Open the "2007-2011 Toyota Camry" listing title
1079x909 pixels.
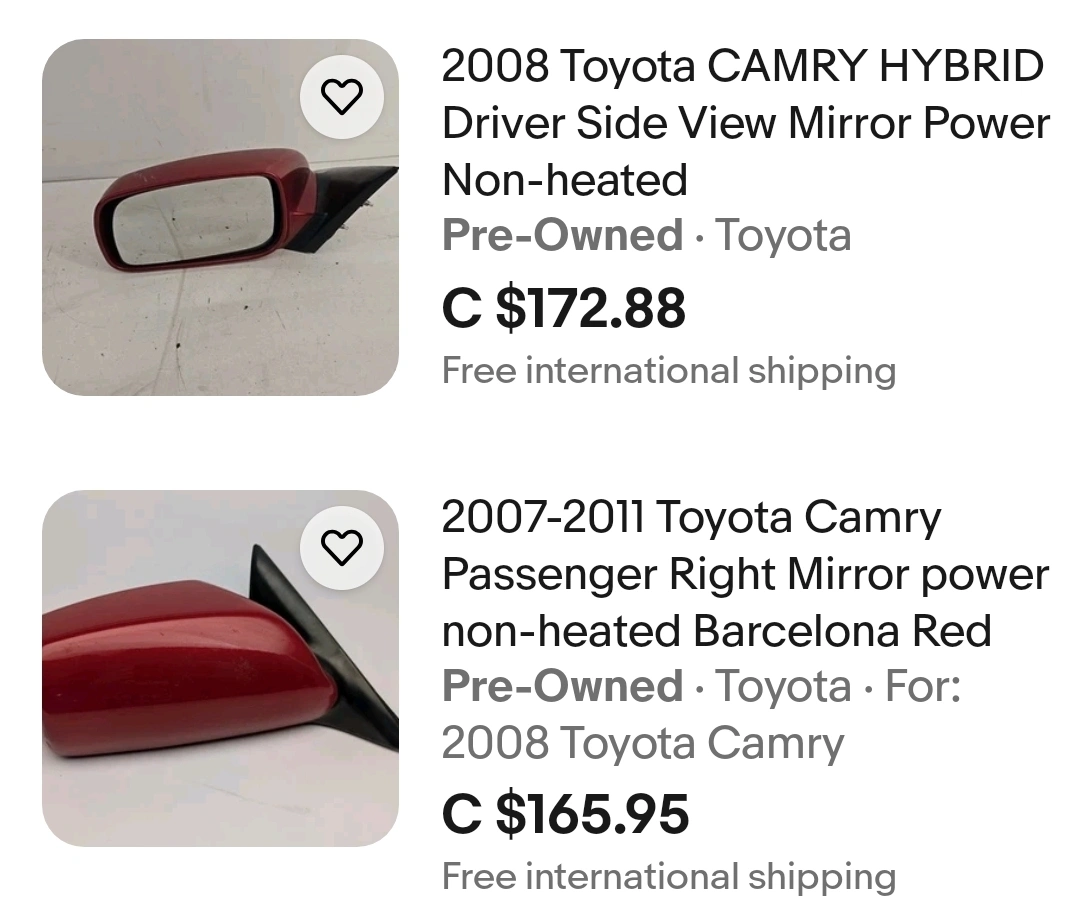click(x=691, y=518)
